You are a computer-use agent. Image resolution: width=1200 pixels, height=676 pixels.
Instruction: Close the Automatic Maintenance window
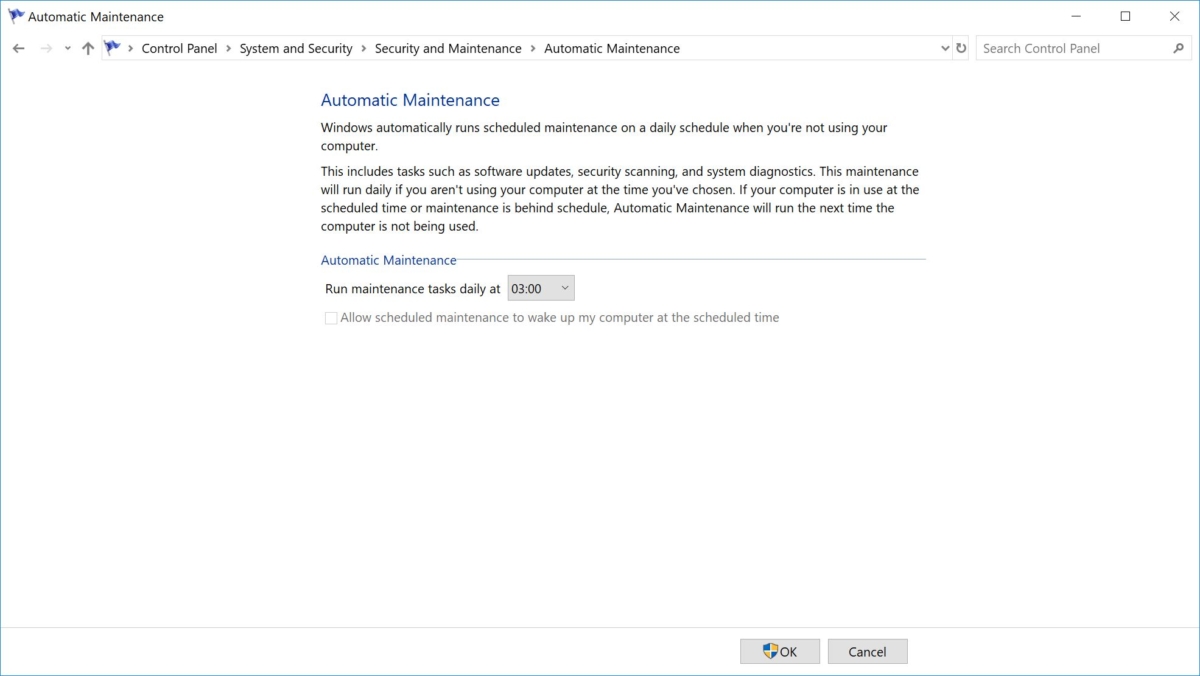point(1173,16)
